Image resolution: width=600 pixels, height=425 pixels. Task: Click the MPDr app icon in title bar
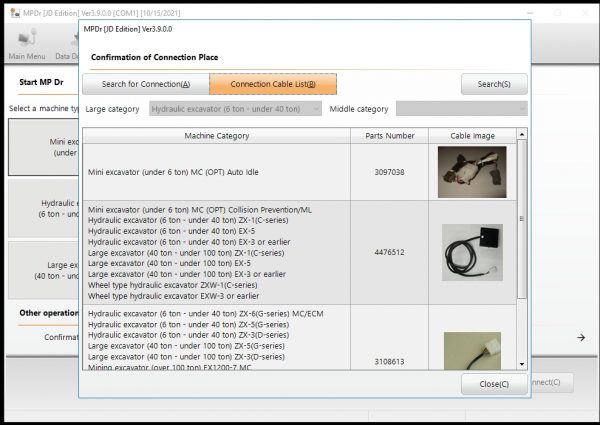15,13
